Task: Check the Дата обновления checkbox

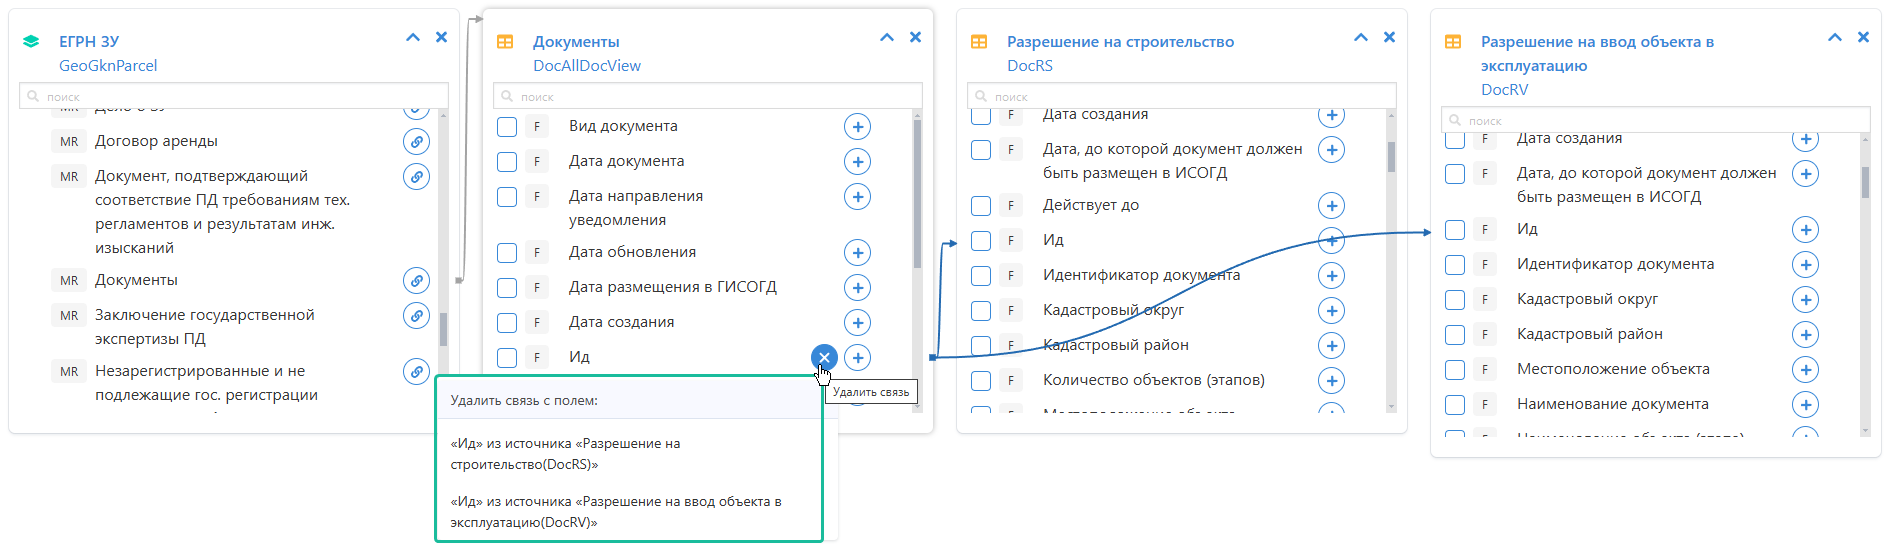Action: [x=507, y=253]
